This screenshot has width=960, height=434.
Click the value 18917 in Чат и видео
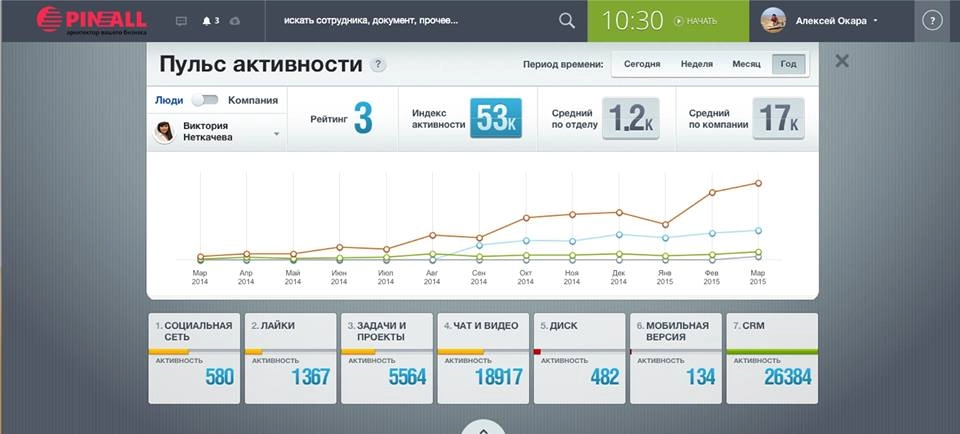pyautogui.click(x=498, y=376)
